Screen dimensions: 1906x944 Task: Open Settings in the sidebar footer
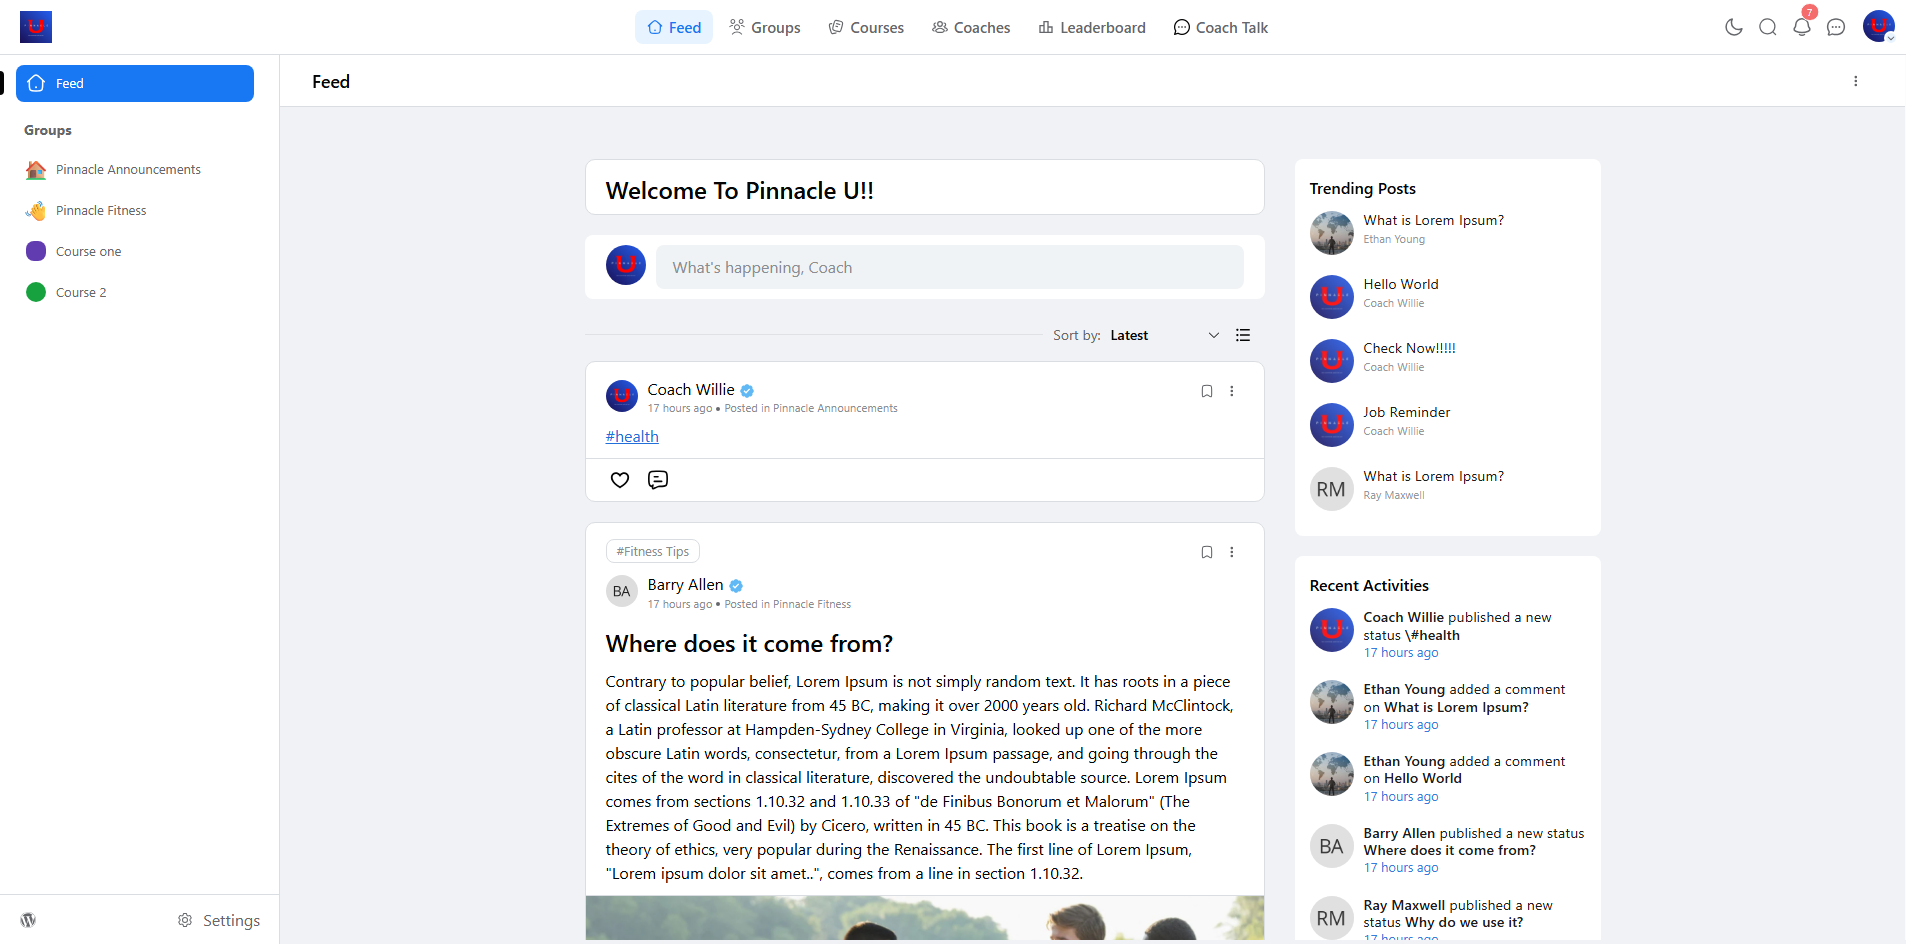click(219, 920)
